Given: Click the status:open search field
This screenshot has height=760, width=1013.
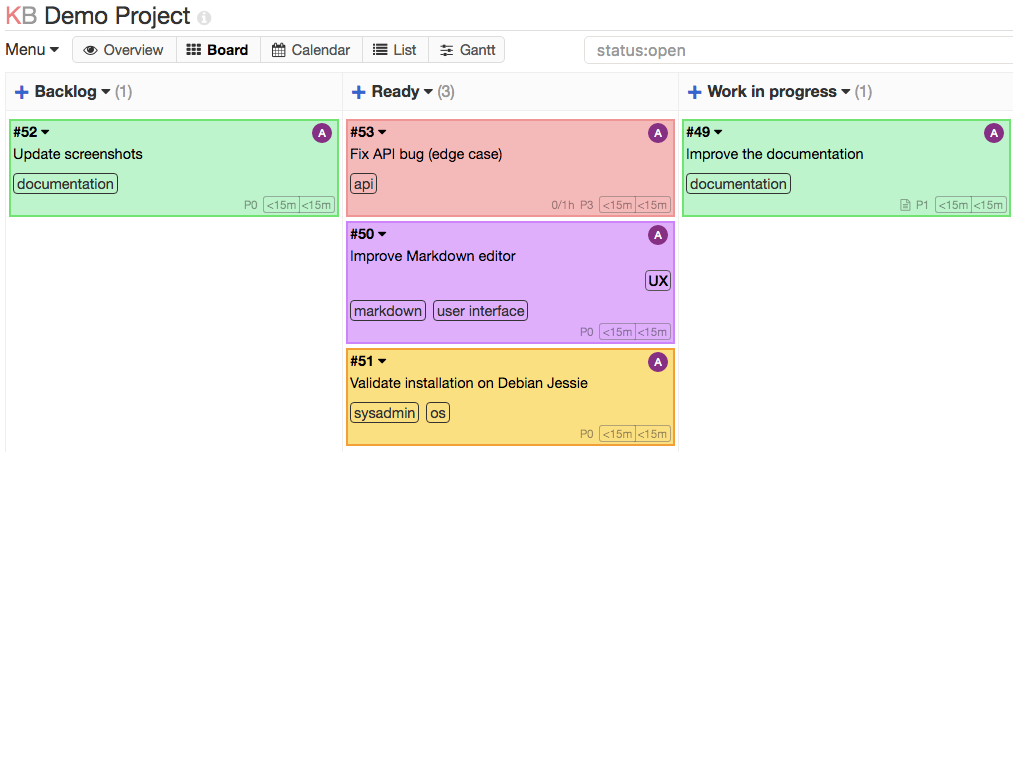Looking at the screenshot, I should click(x=798, y=50).
